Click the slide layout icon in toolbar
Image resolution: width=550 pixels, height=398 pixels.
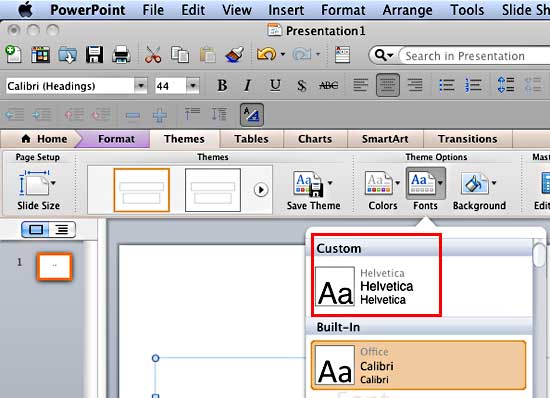tap(342, 55)
